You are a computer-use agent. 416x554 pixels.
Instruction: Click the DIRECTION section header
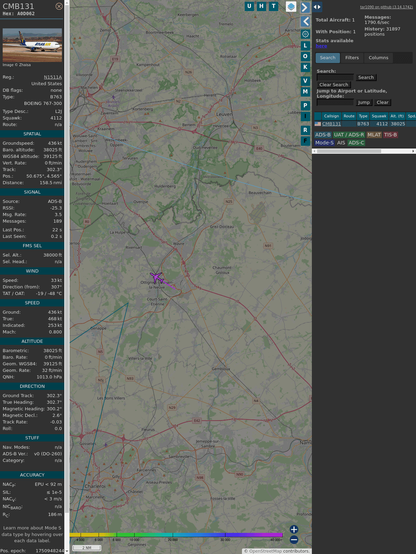pos(32,386)
